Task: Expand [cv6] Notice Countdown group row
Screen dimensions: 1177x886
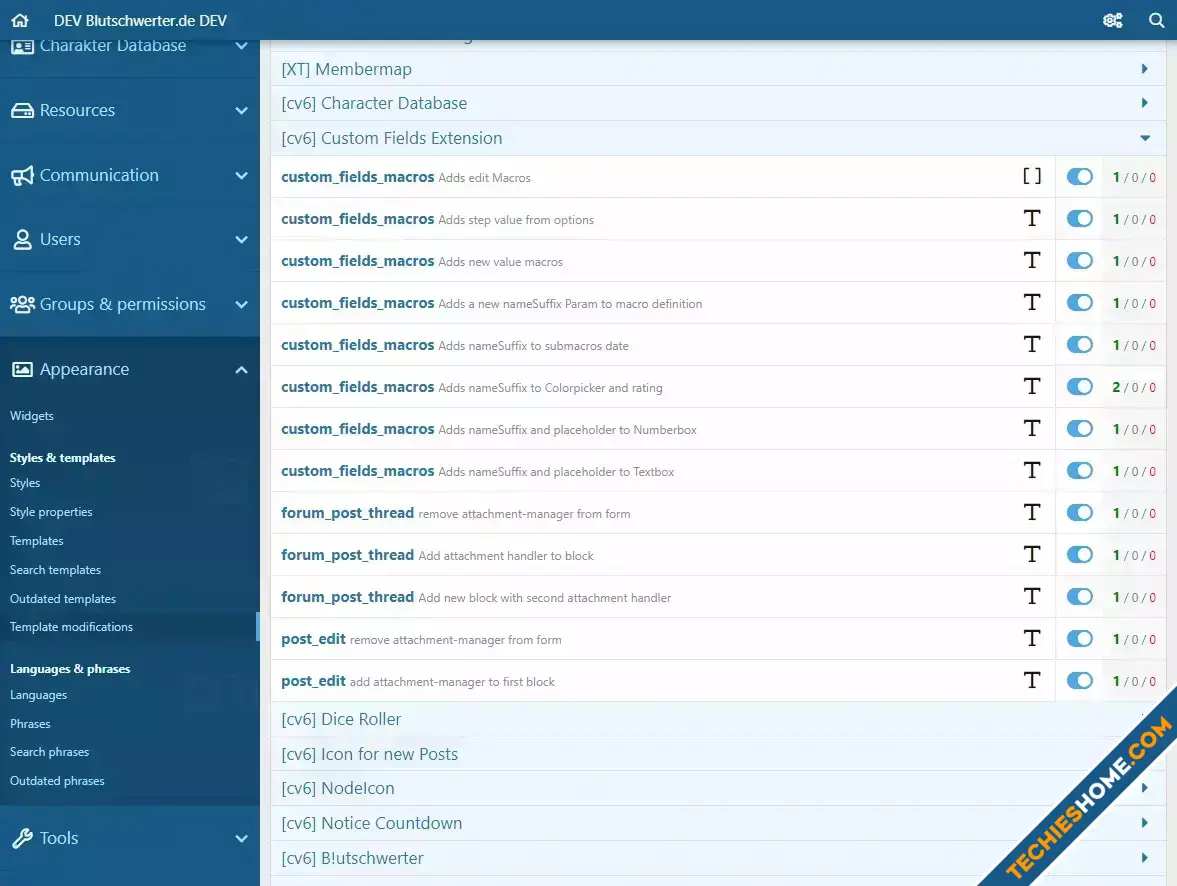Action: coord(718,823)
